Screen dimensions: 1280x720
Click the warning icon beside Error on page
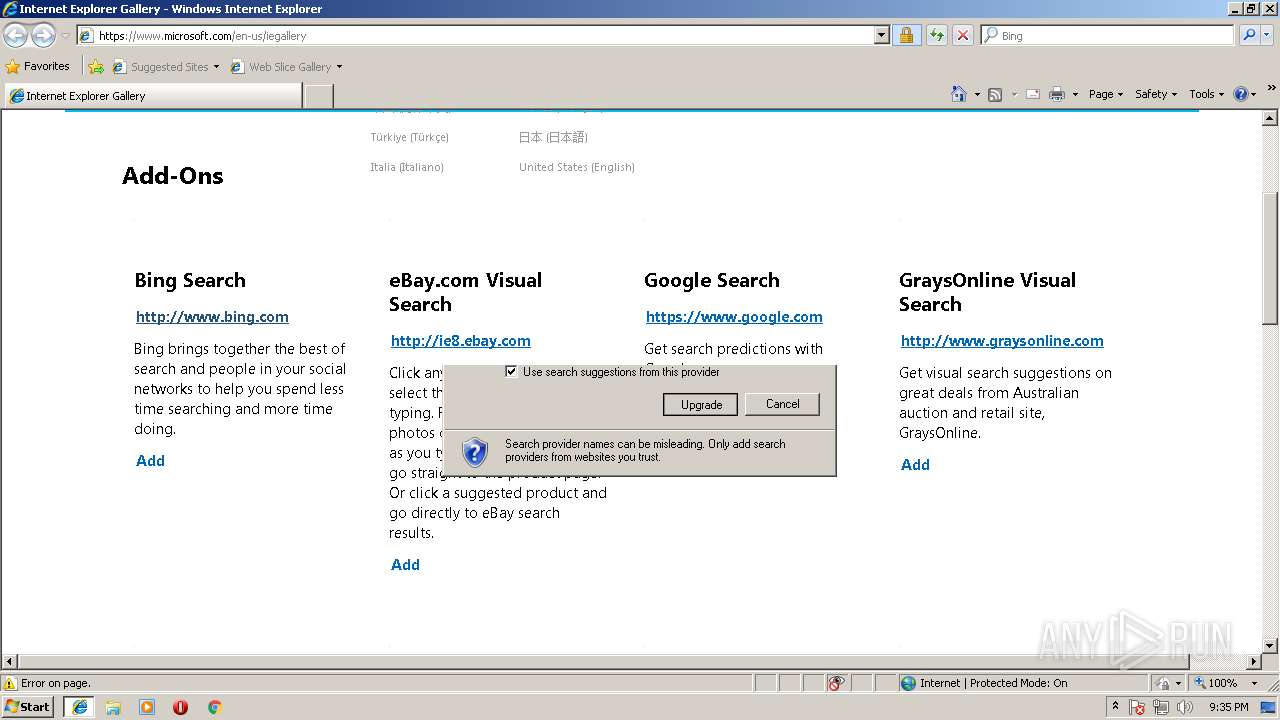point(10,683)
